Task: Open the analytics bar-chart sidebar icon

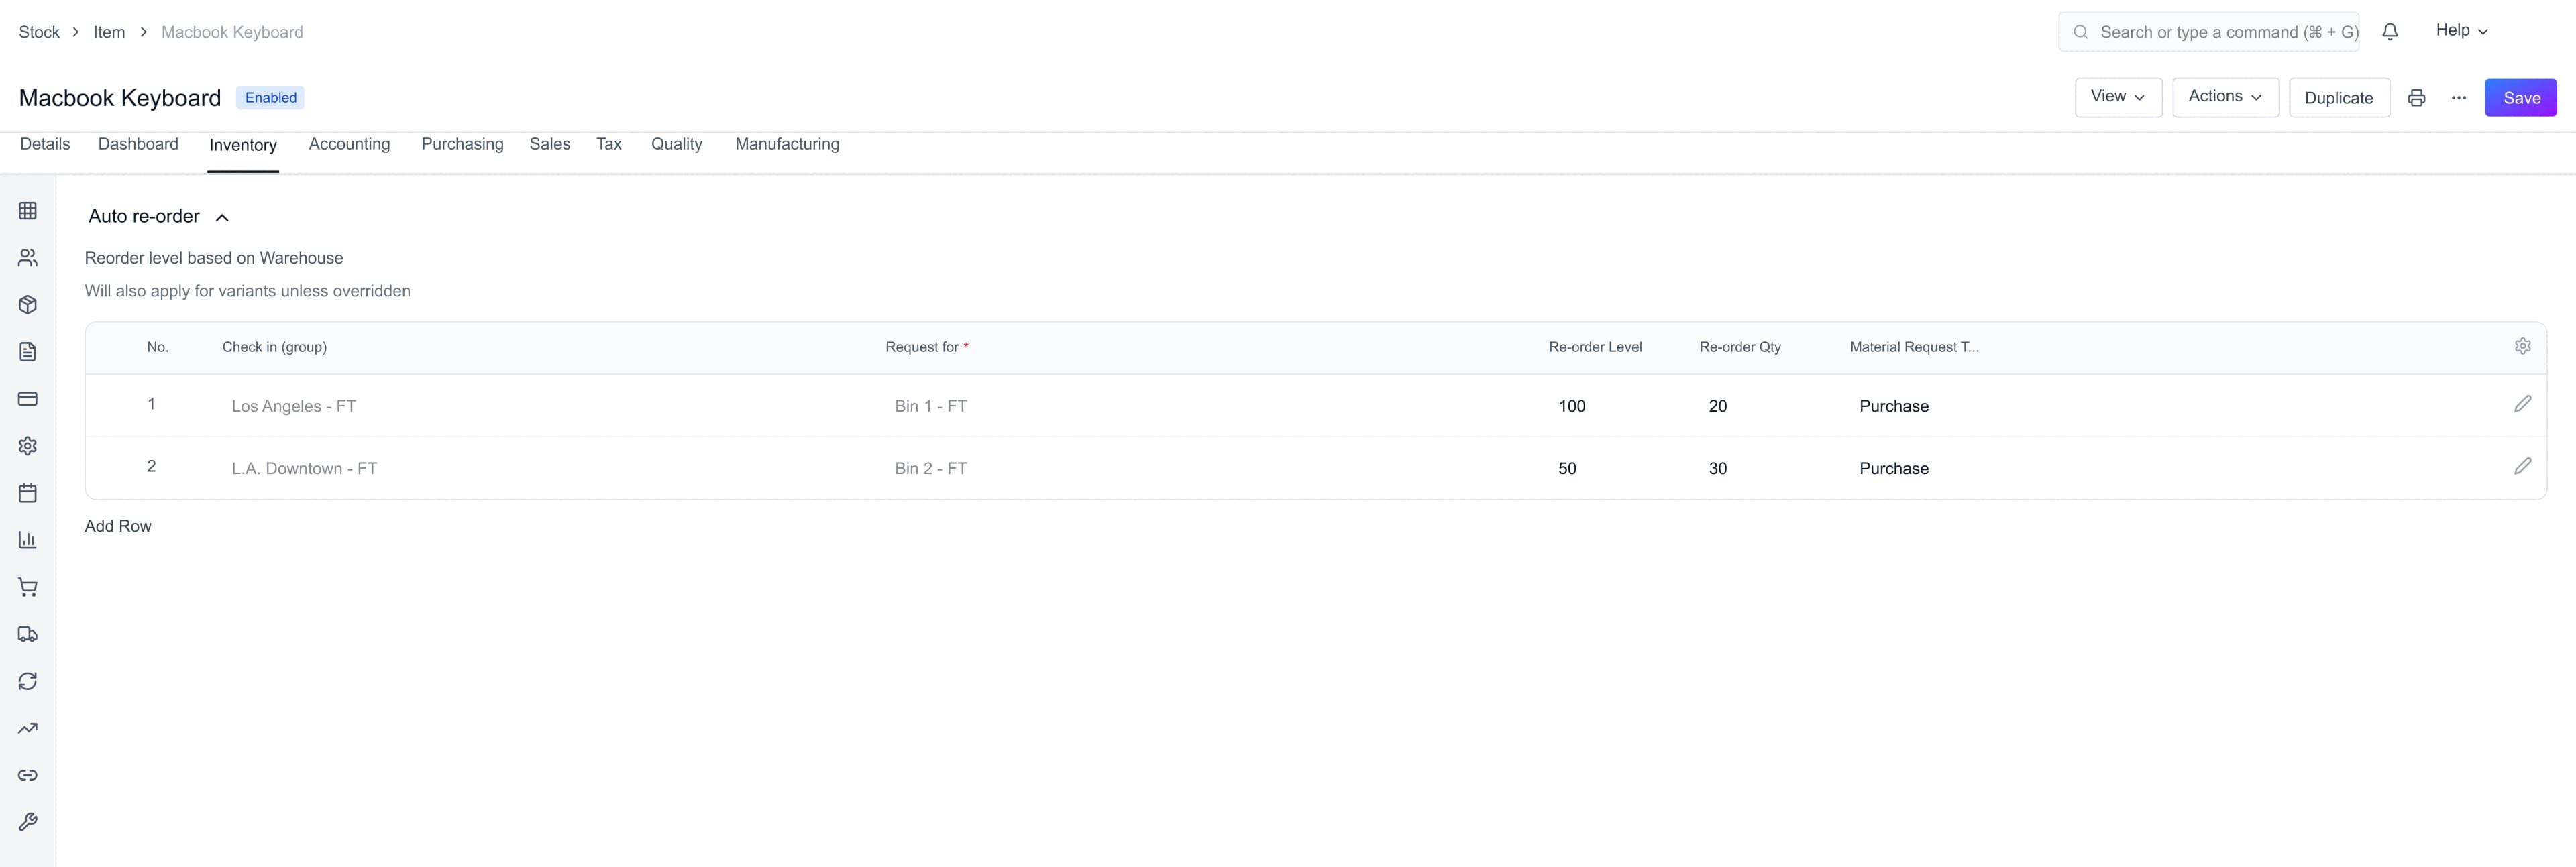Action: pos(28,539)
